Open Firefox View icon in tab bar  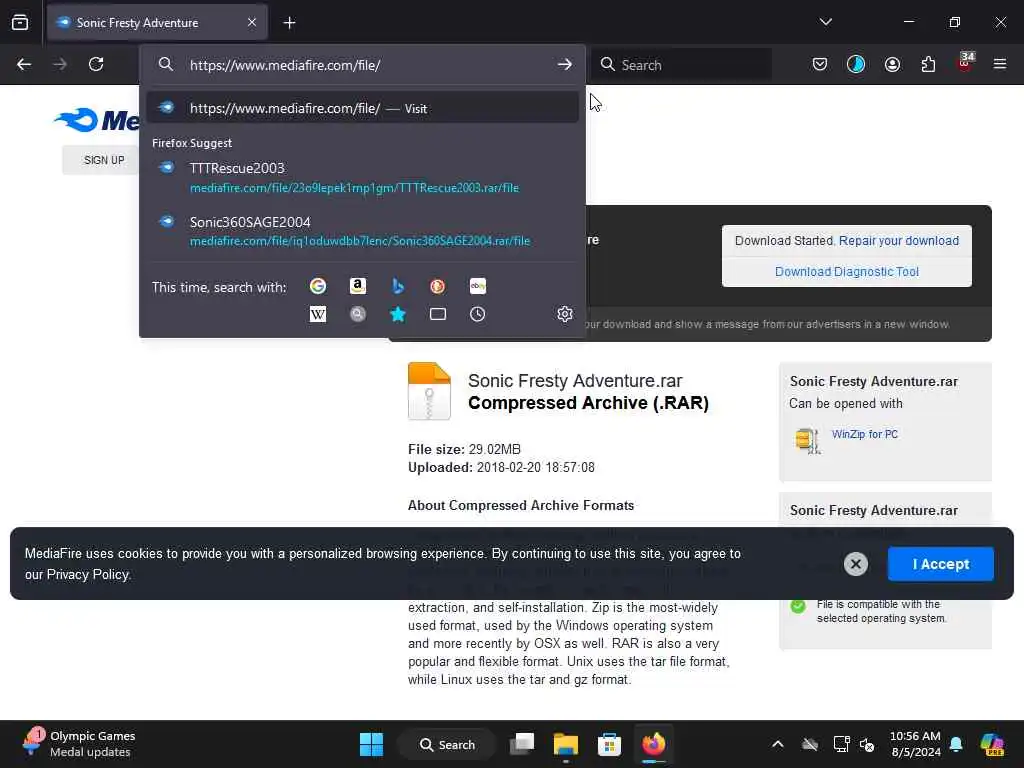click(x=20, y=22)
